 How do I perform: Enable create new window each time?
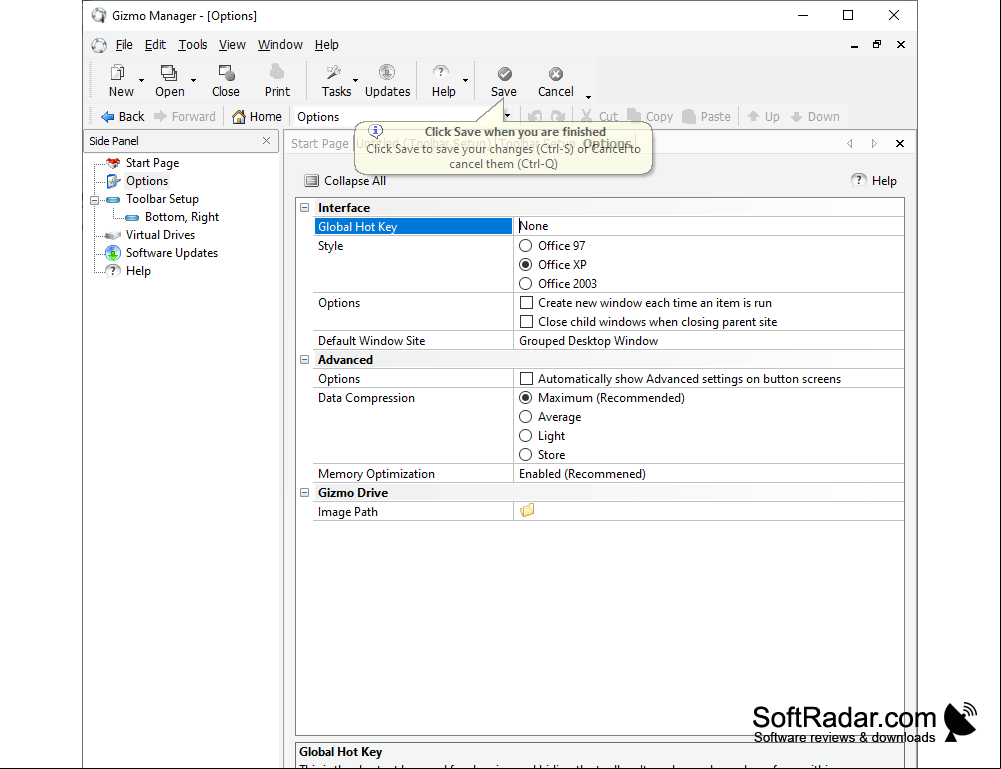(526, 302)
